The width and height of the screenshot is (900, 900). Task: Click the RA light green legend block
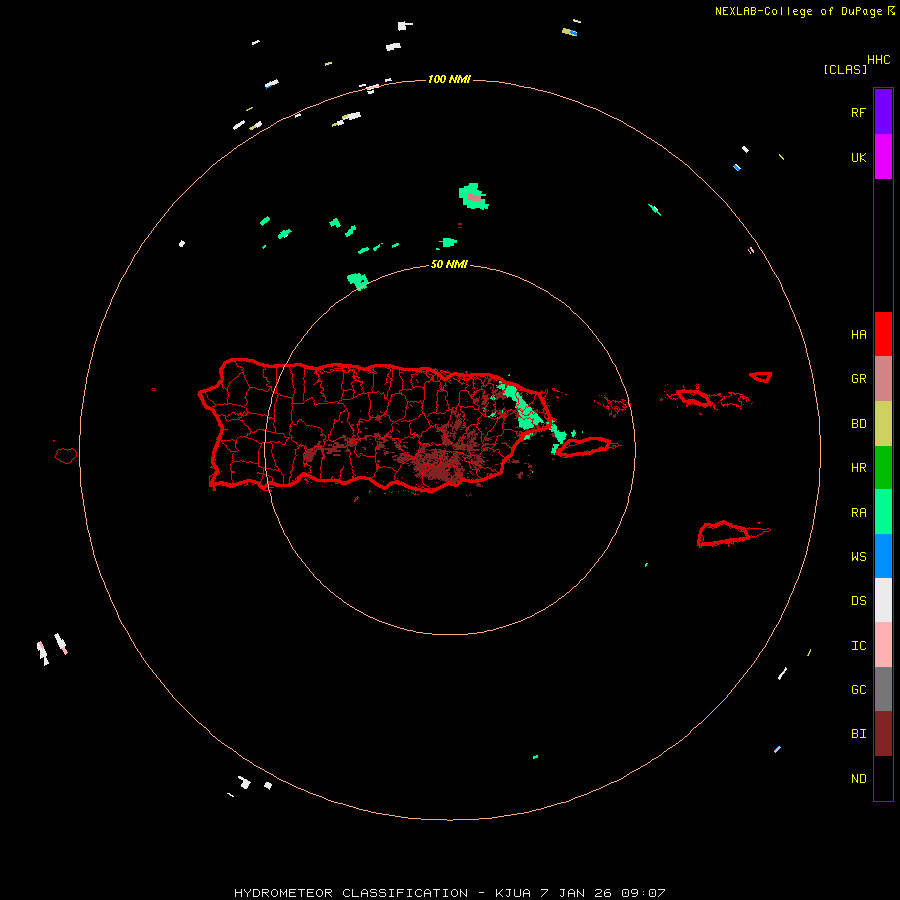883,512
